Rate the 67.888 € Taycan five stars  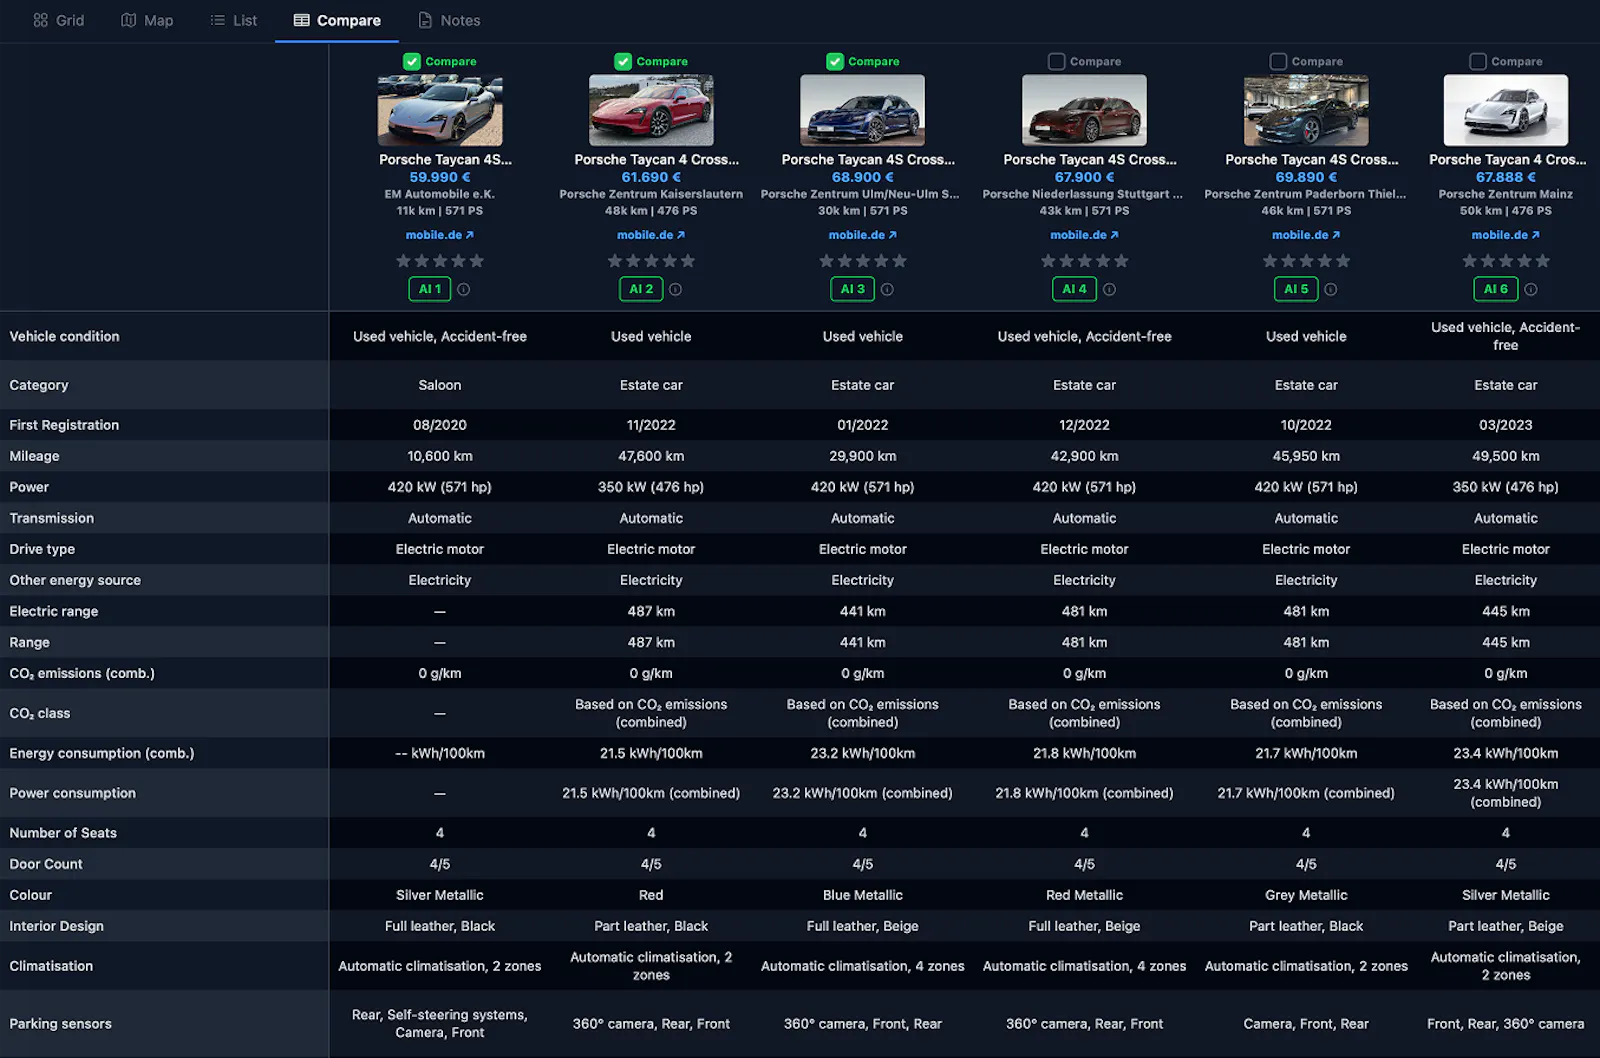1543,261
